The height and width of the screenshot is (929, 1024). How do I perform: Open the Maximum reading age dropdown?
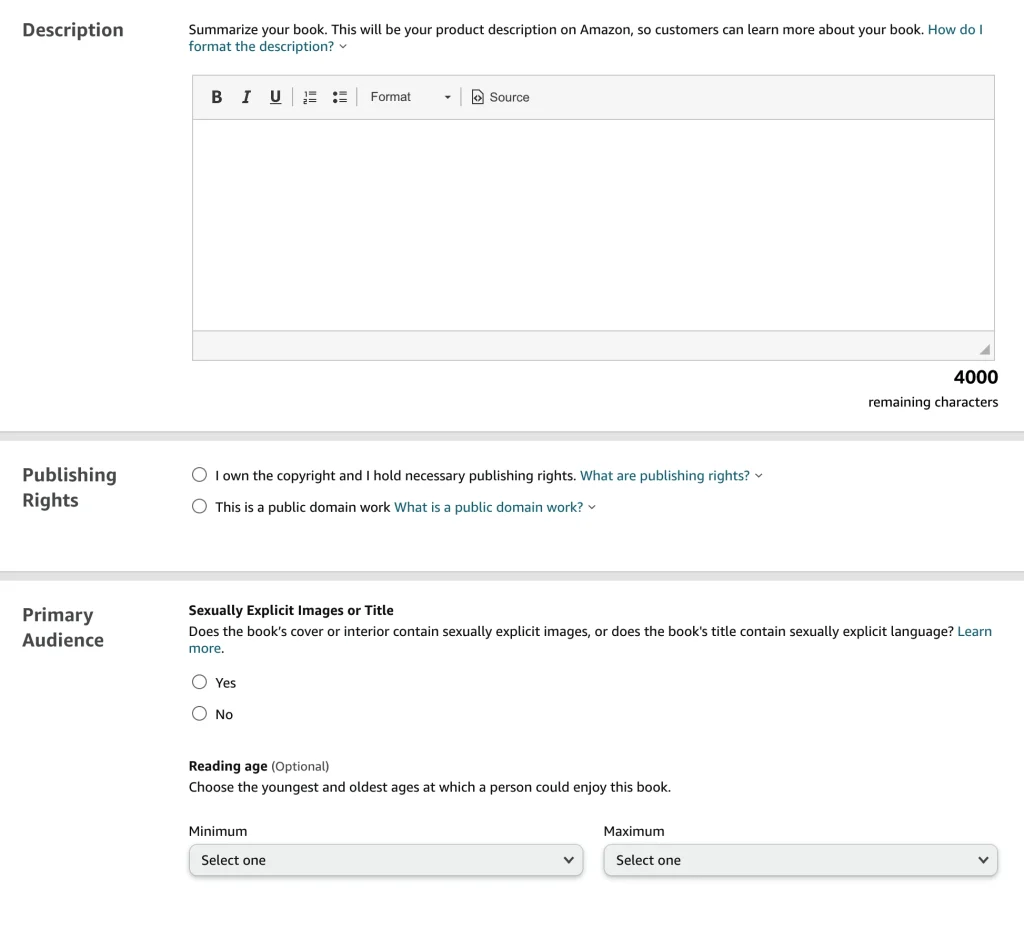pos(801,860)
